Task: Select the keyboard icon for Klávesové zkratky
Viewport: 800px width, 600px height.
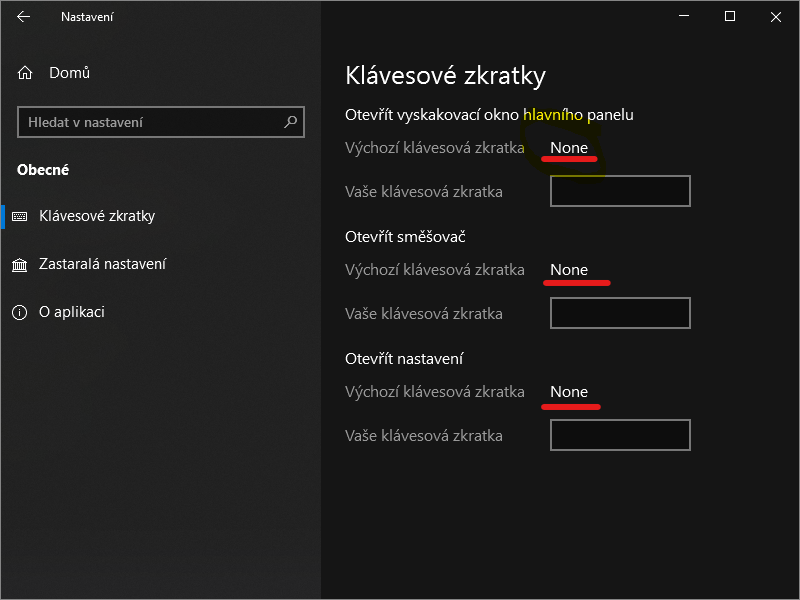Action: tap(18, 216)
